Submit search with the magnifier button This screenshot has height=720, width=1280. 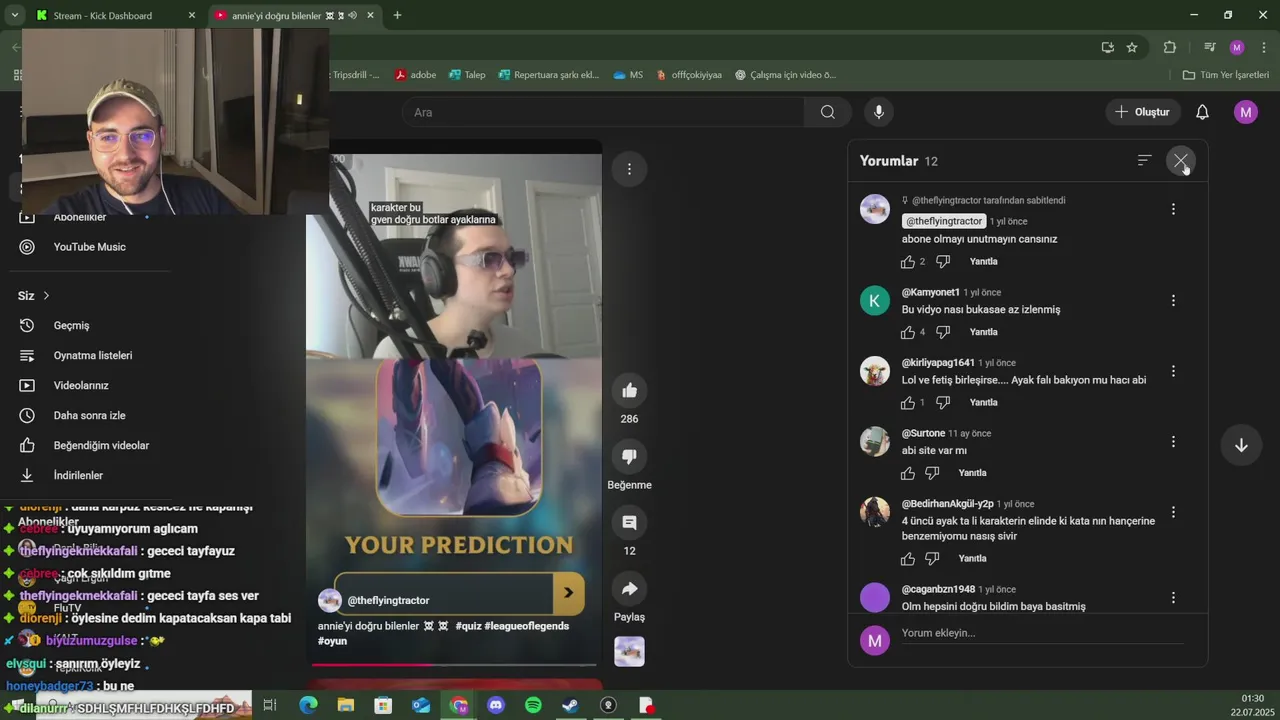[827, 112]
